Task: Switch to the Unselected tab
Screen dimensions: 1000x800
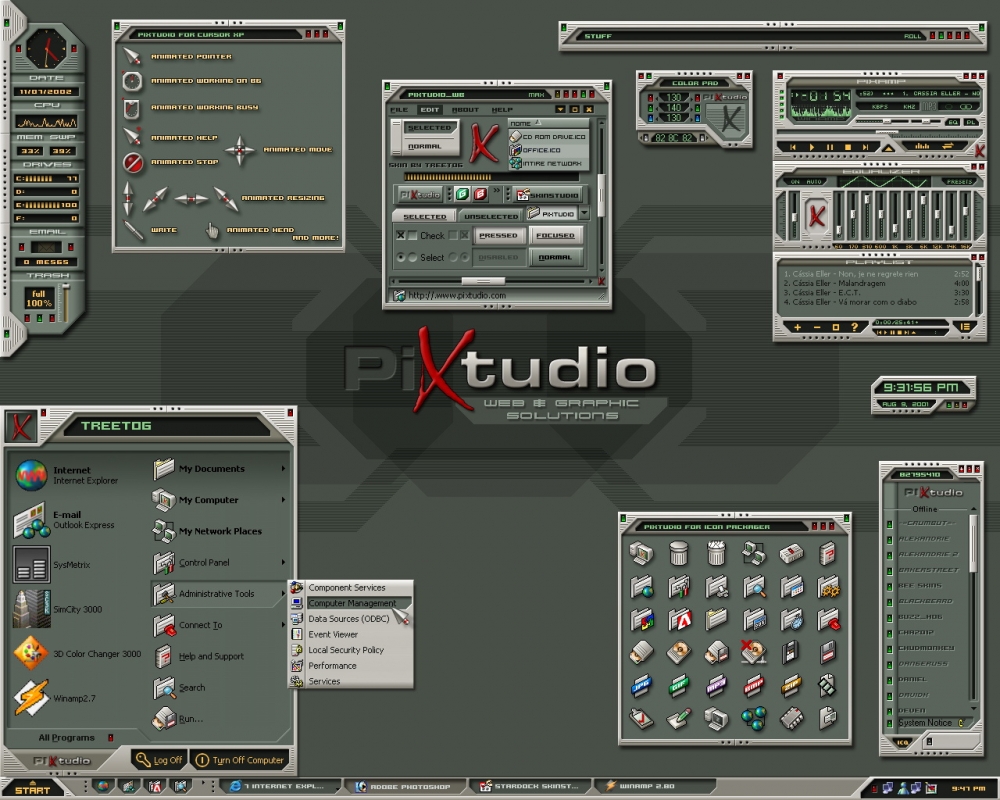Action: (490, 216)
